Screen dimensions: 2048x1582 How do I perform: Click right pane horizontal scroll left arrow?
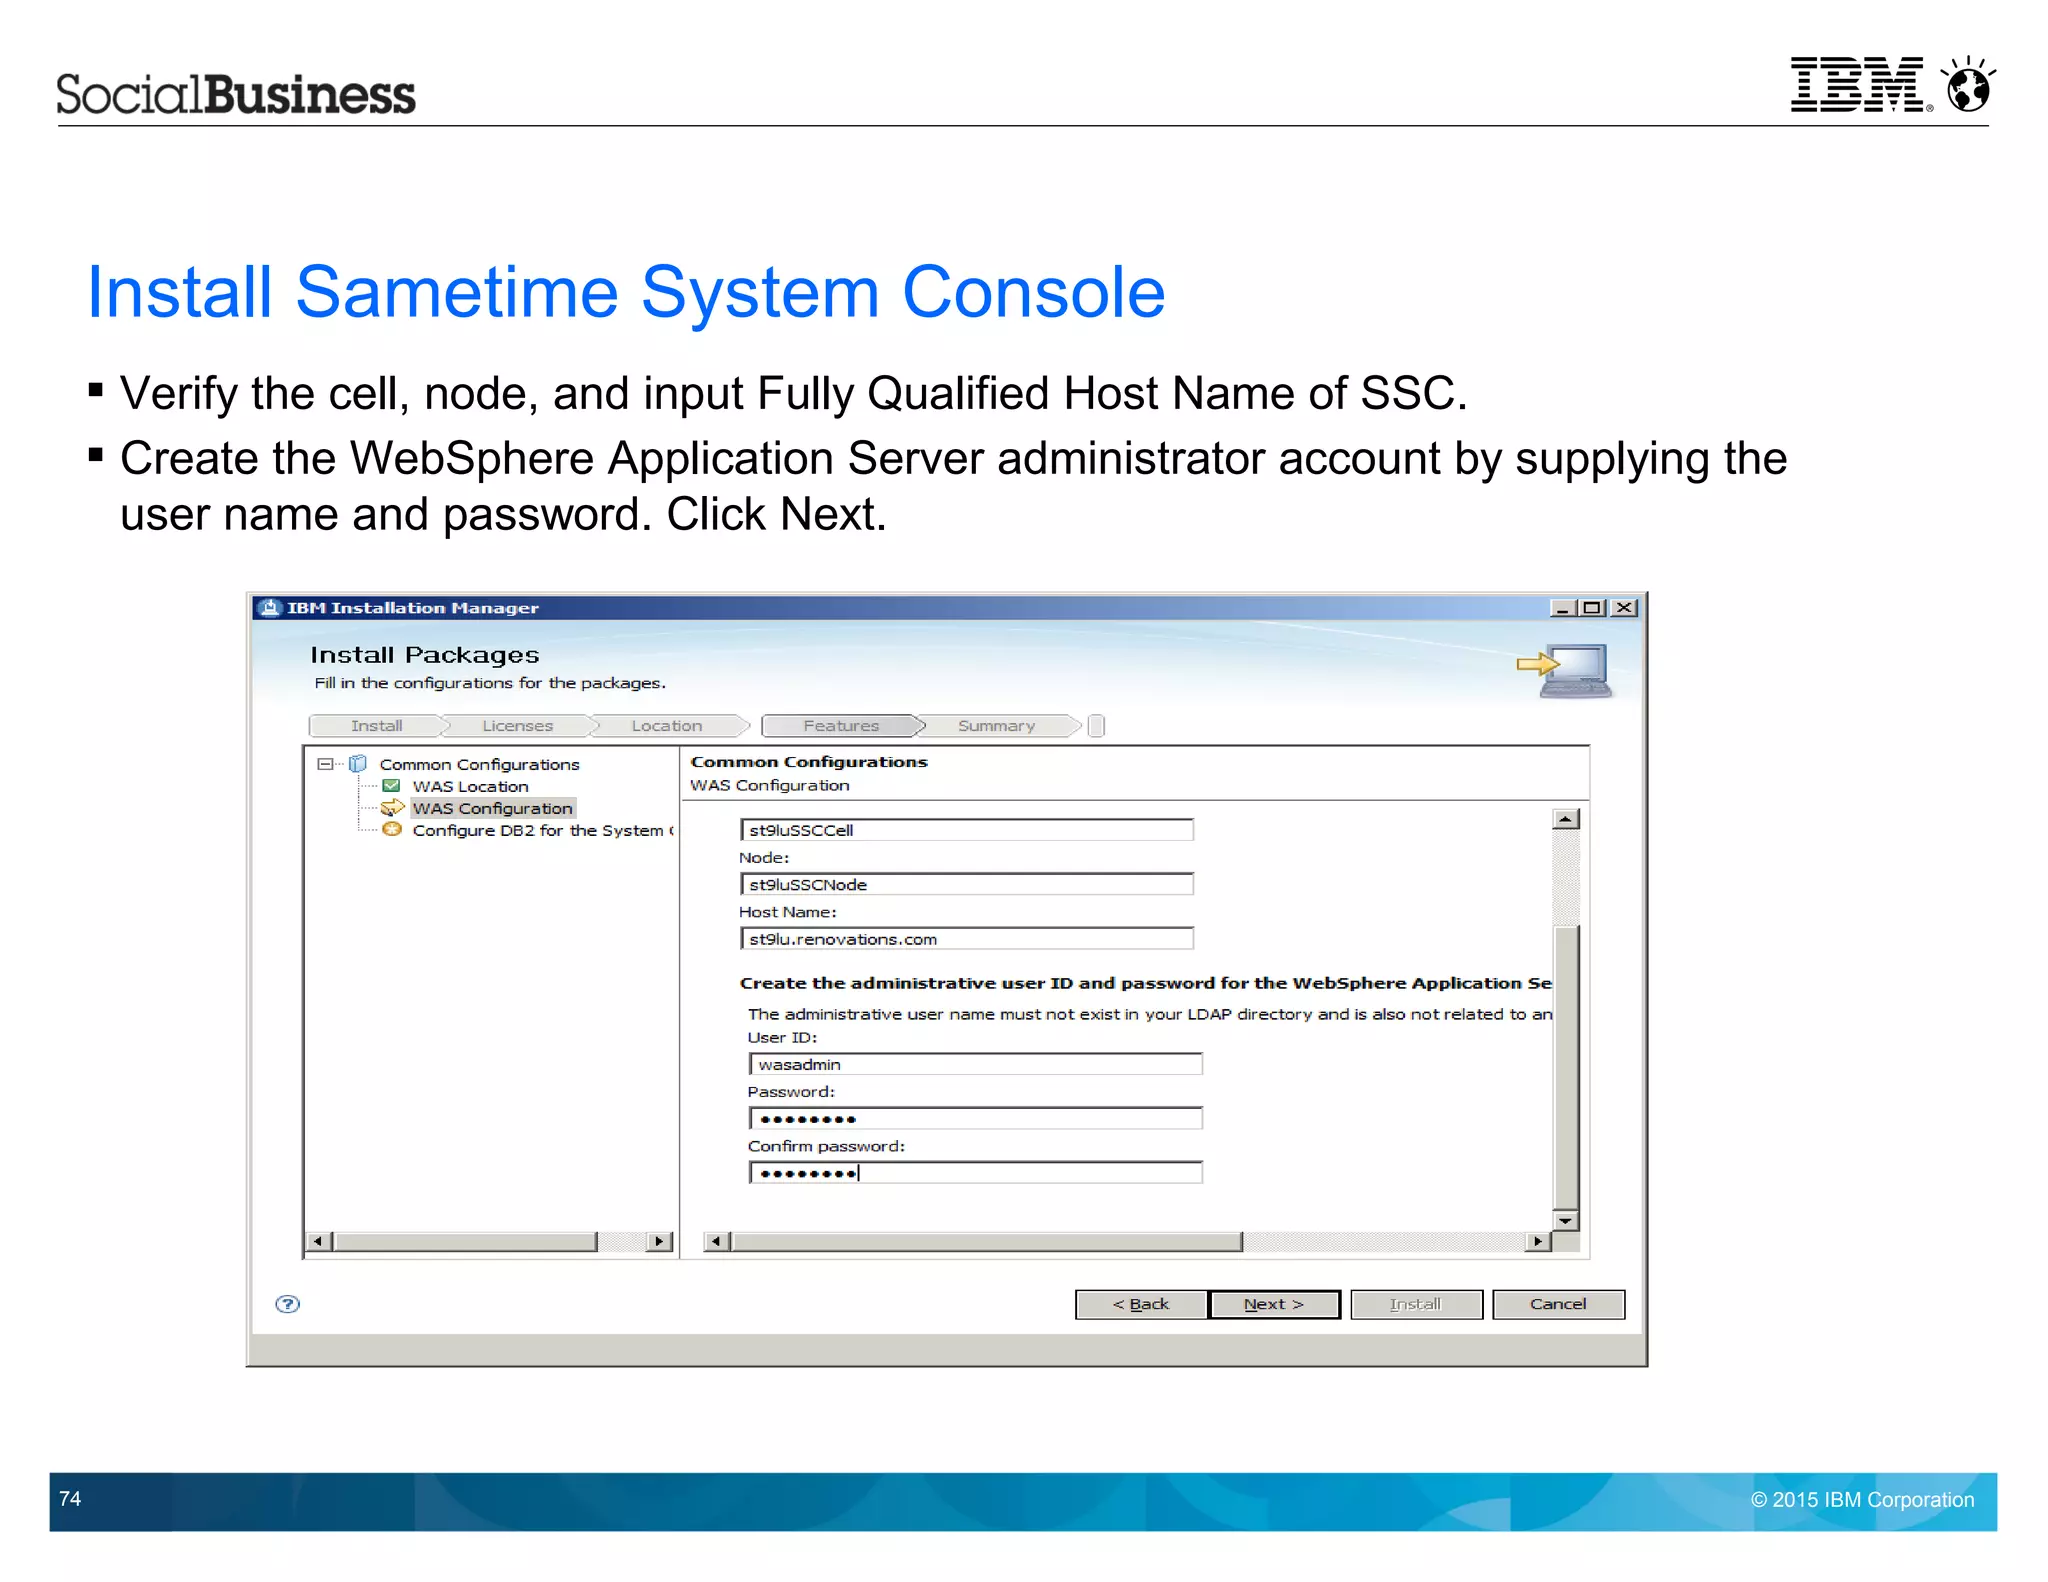716,1242
